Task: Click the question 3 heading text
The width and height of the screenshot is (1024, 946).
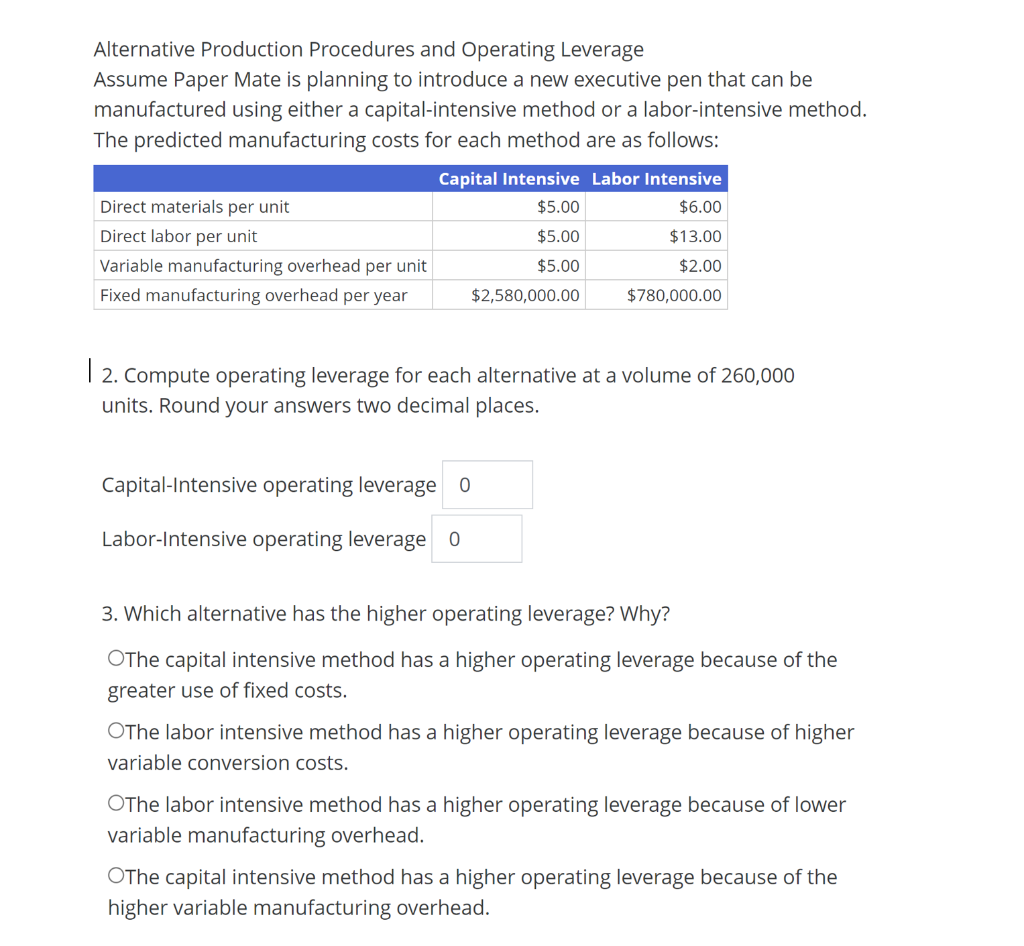Action: pos(386,613)
